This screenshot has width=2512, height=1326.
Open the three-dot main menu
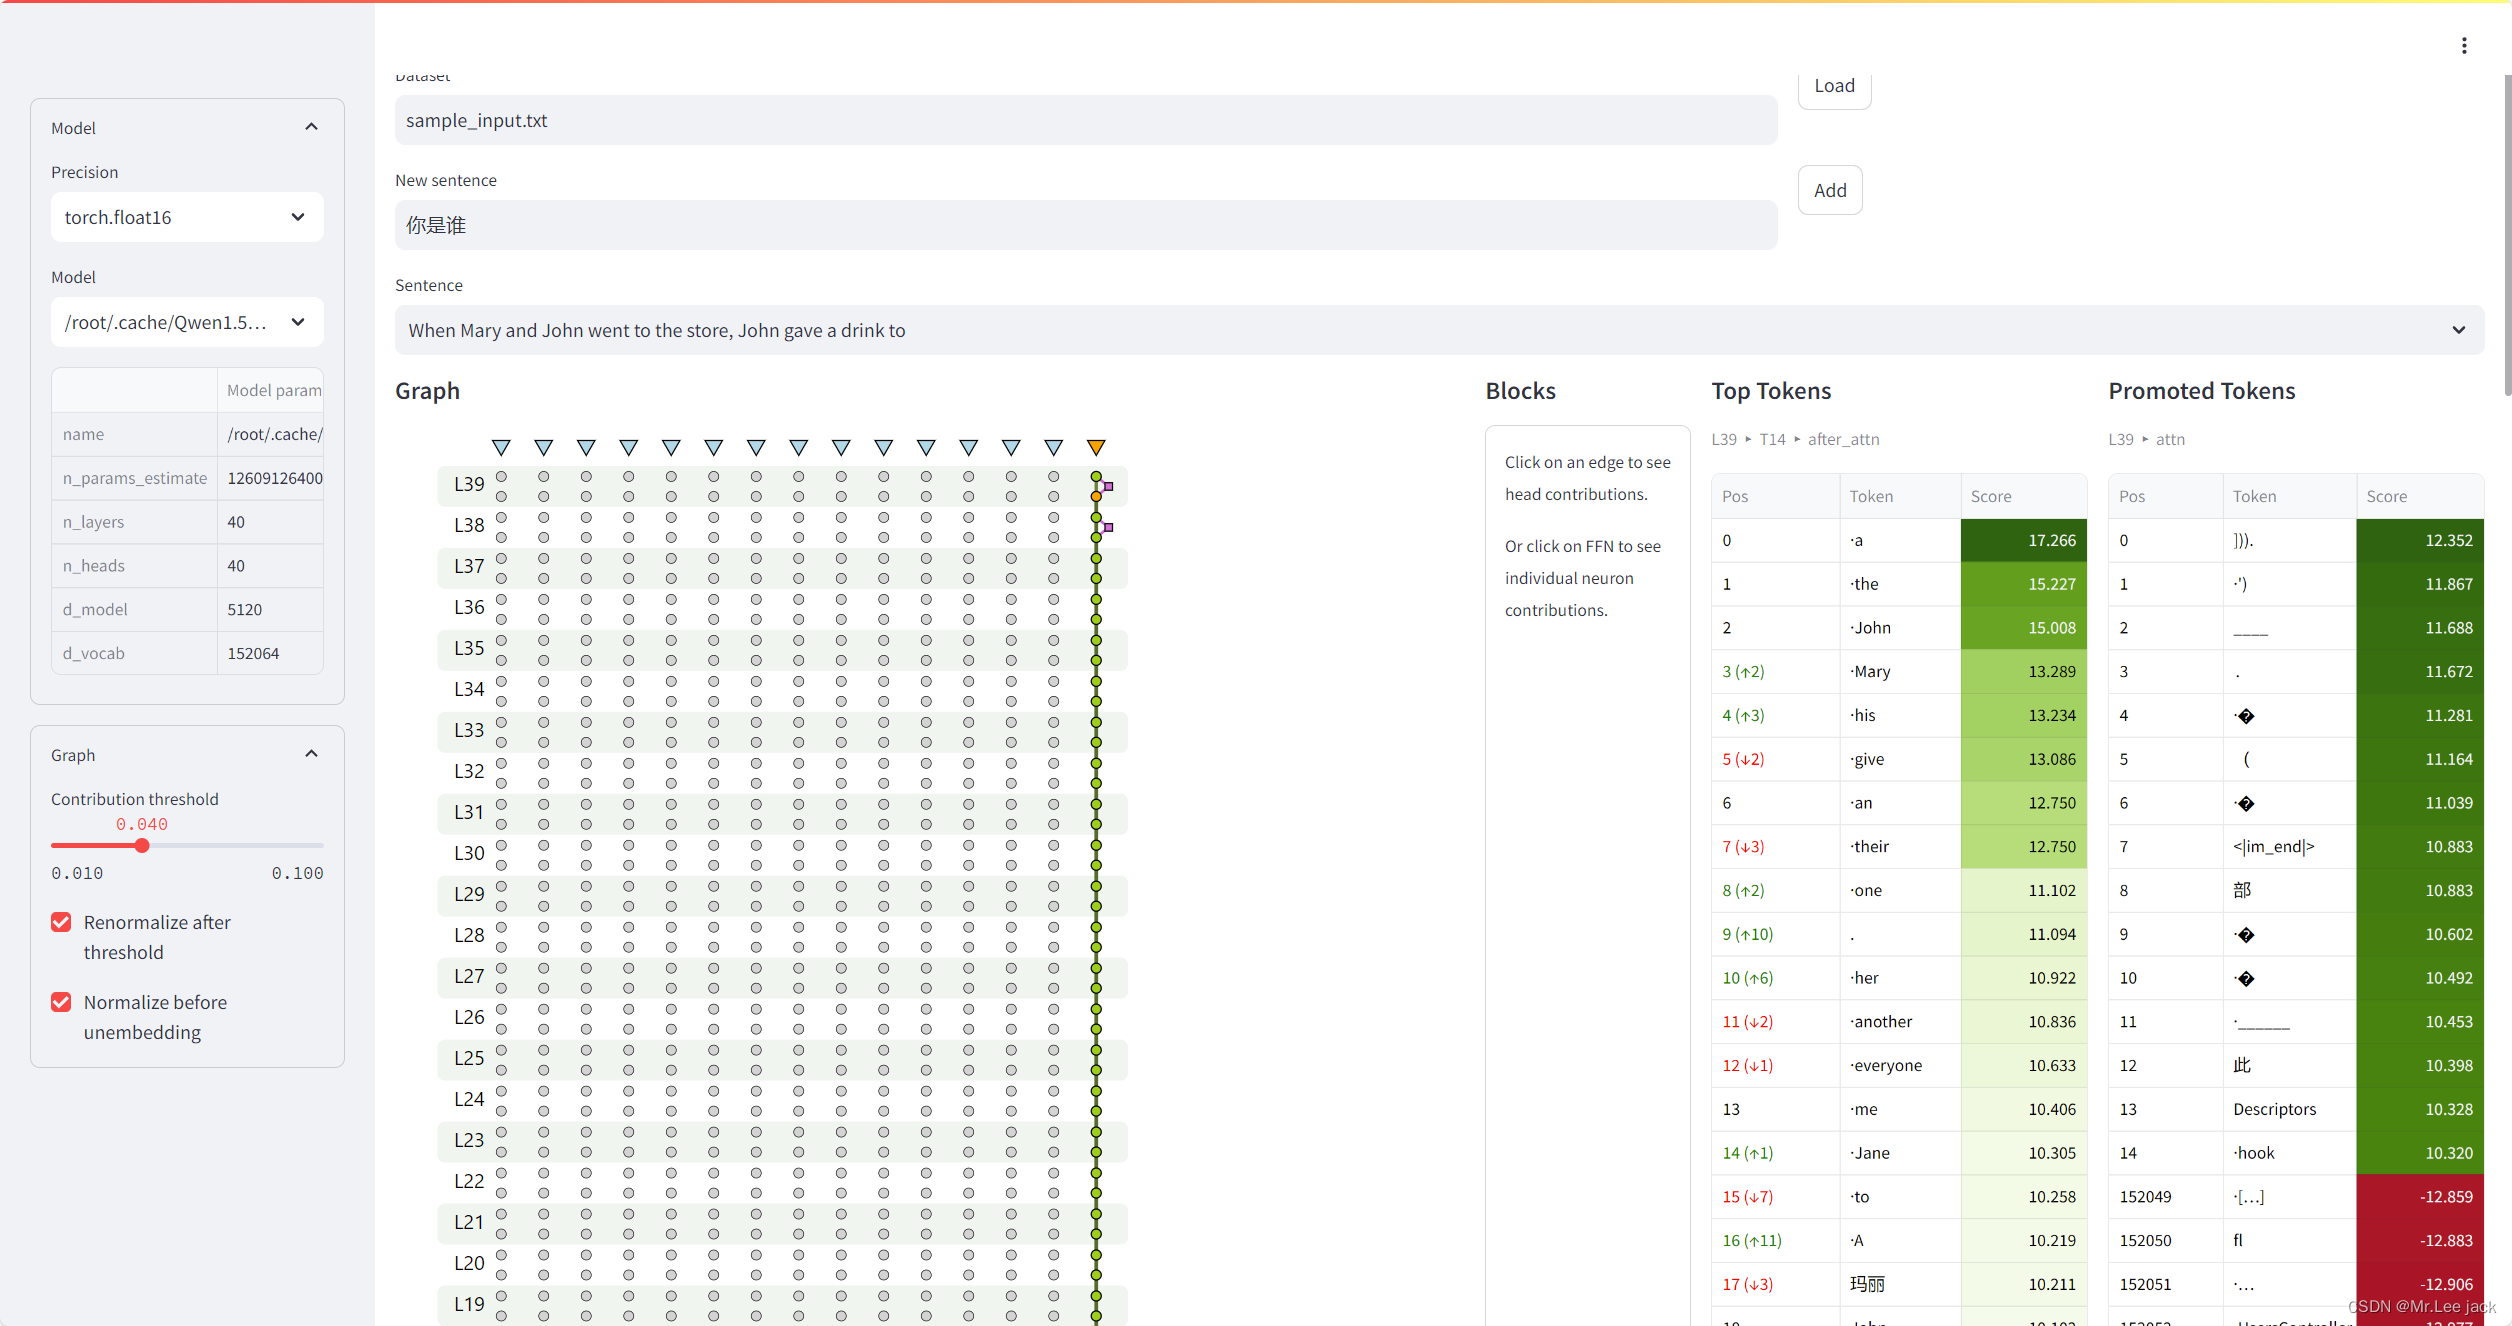point(2464,46)
